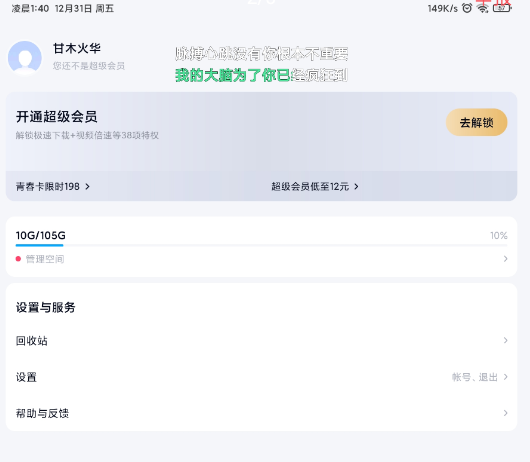Open the alarm clock status icon
The width and height of the screenshot is (530, 462).
click(467, 8)
